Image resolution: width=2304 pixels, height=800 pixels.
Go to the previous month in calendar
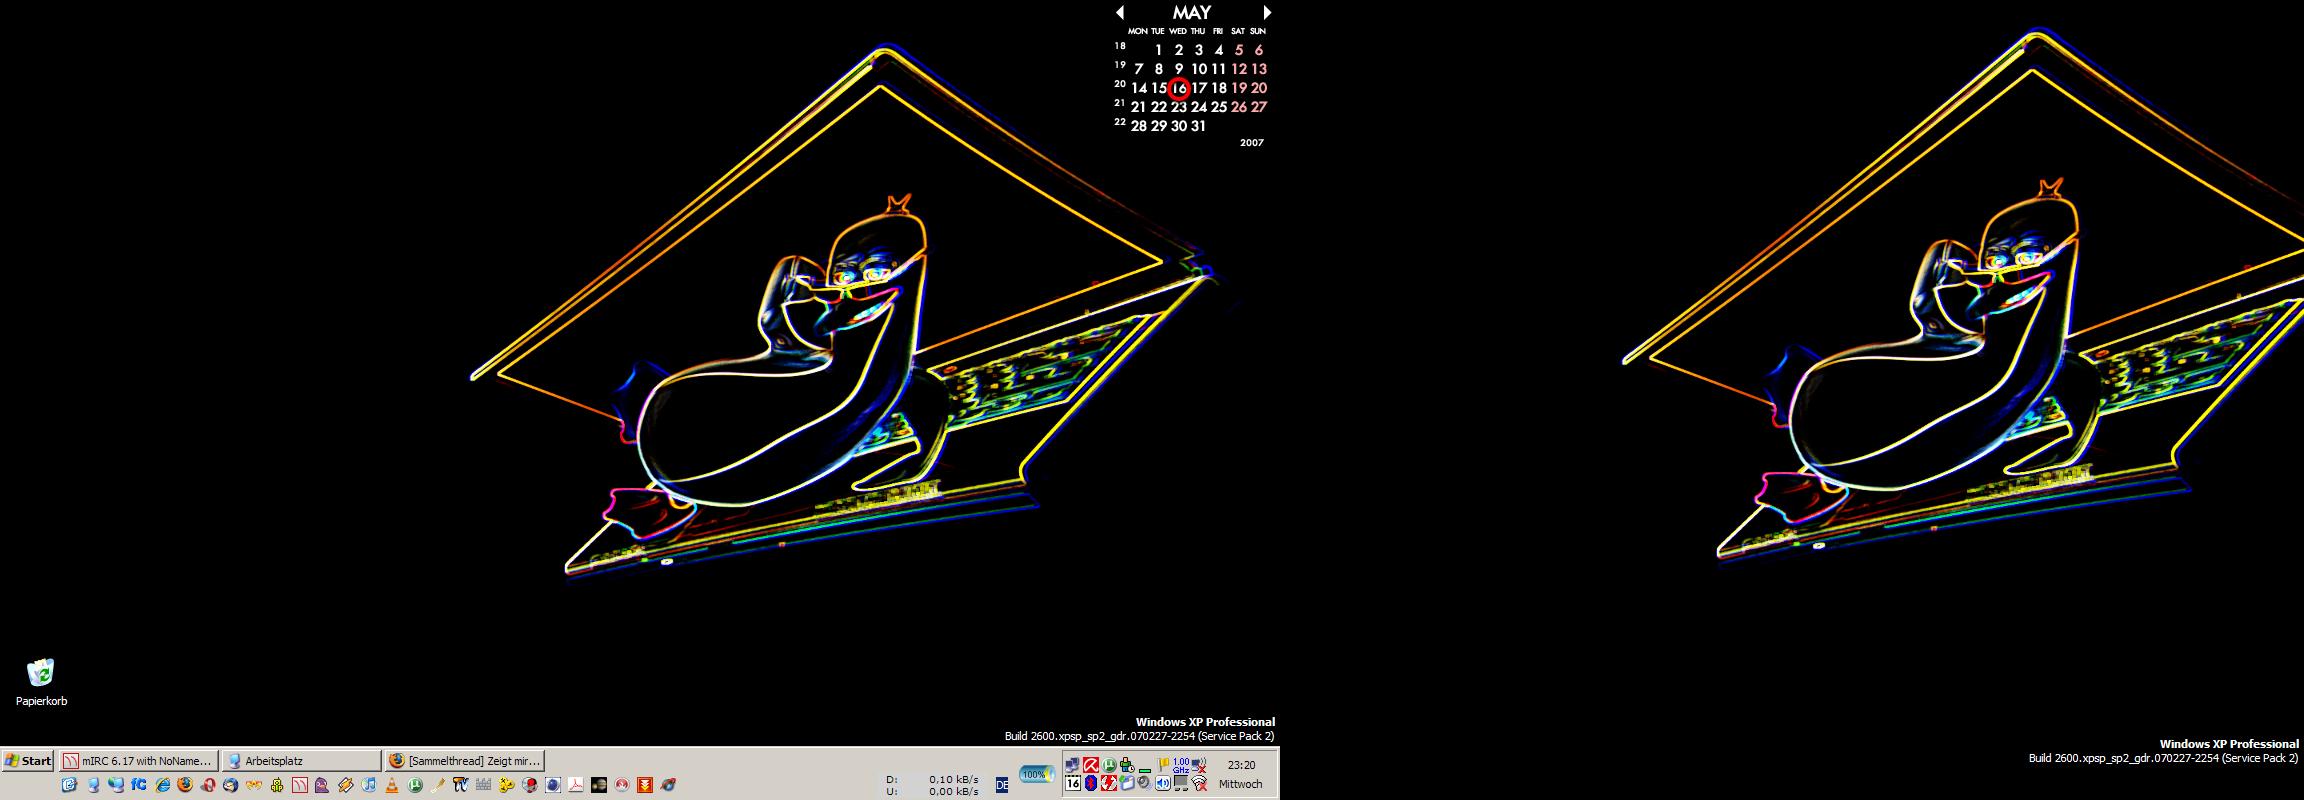pos(1120,12)
